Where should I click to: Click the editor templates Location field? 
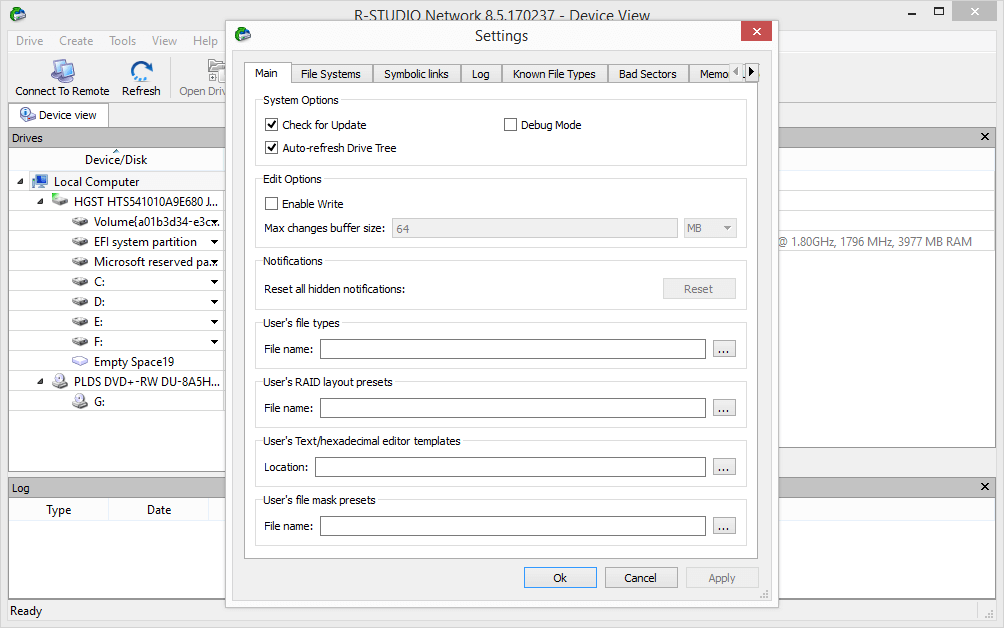[510, 467]
